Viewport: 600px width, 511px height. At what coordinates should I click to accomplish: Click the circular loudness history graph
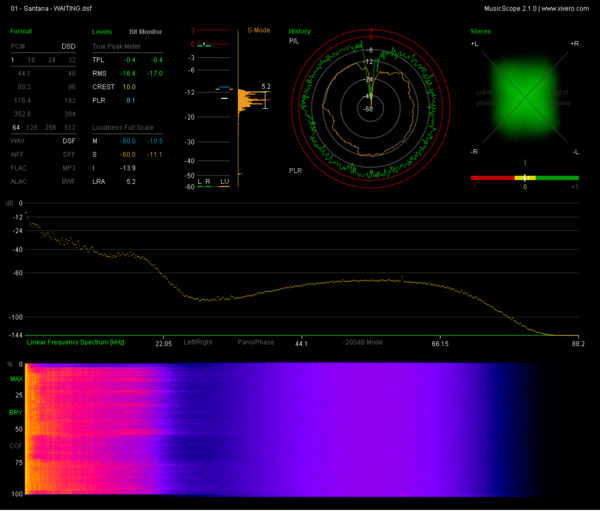tap(370, 109)
